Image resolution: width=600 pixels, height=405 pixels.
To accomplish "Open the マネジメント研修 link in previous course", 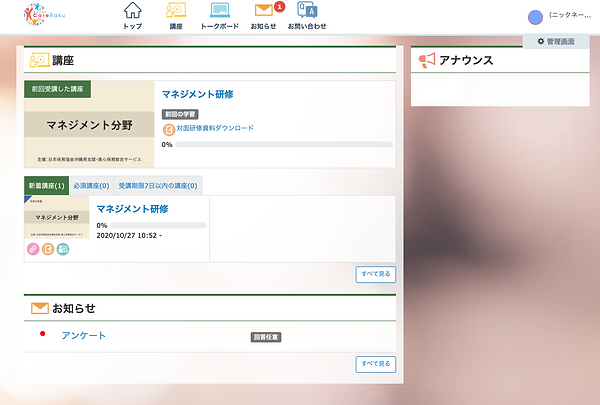I will tap(197, 94).
